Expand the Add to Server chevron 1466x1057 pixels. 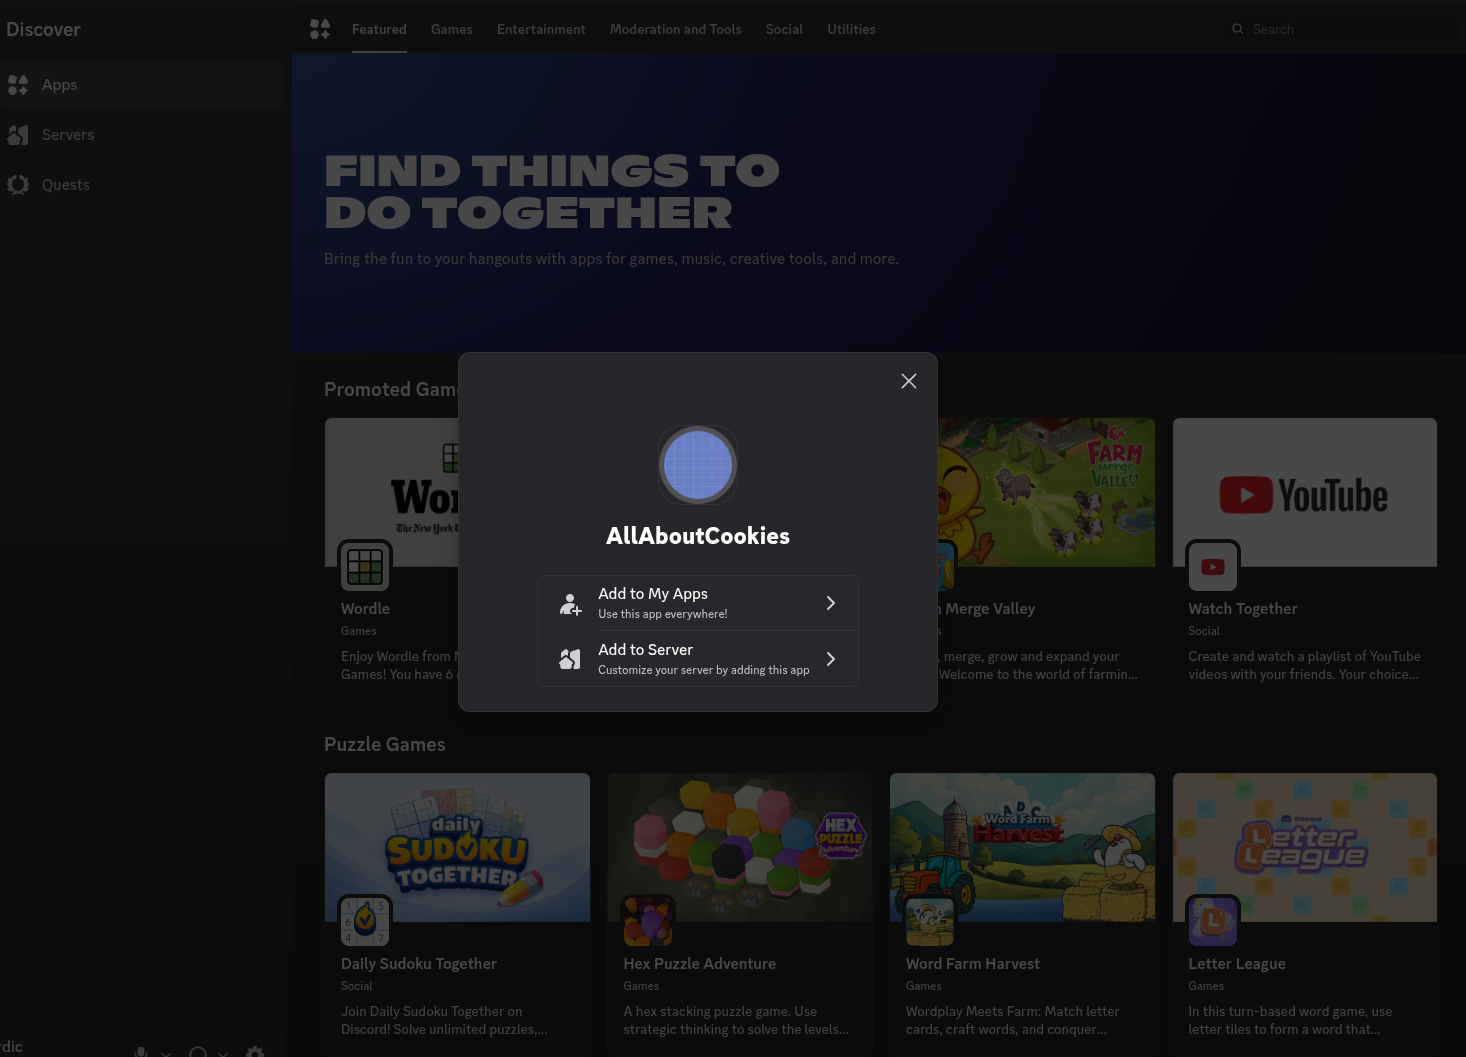click(830, 659)
